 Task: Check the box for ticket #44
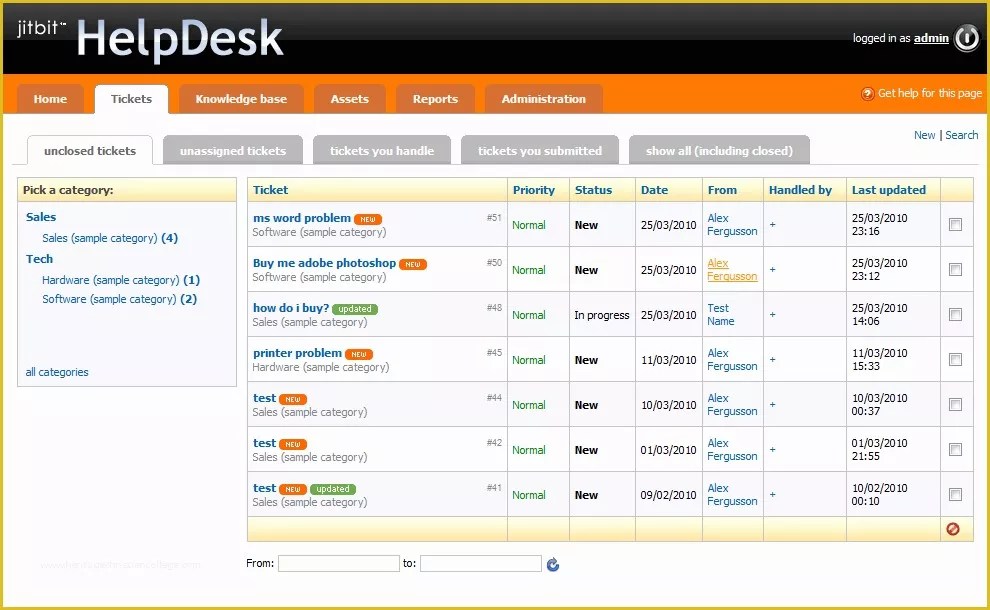[955, 405]
